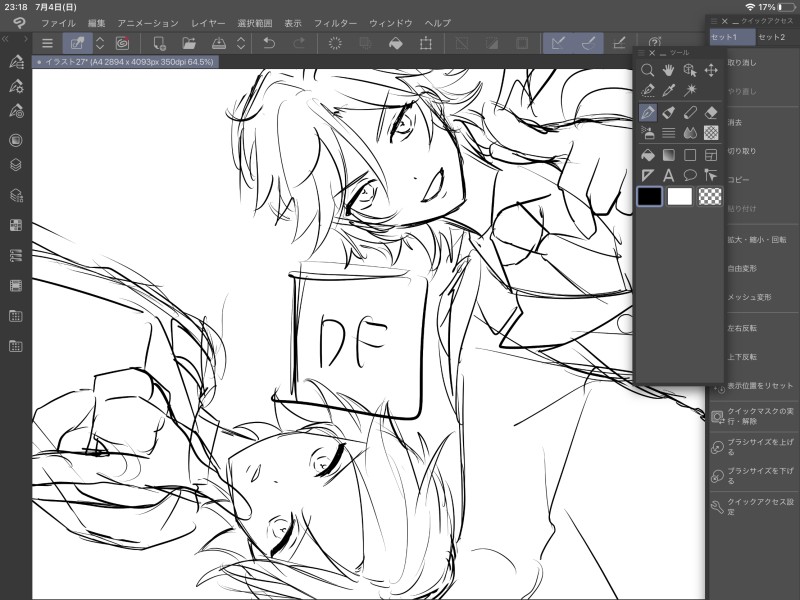Toggle touch gesture edit icon in command bar
This screenshot has width=800, height=600.
pos(78,43)
